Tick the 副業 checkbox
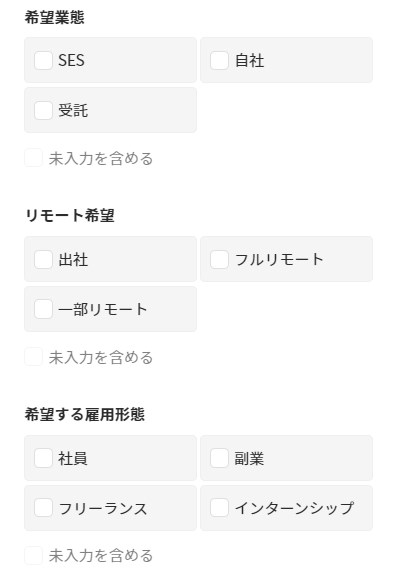Image resolution: width=396 pixels, height=582 pixels. 219,458
